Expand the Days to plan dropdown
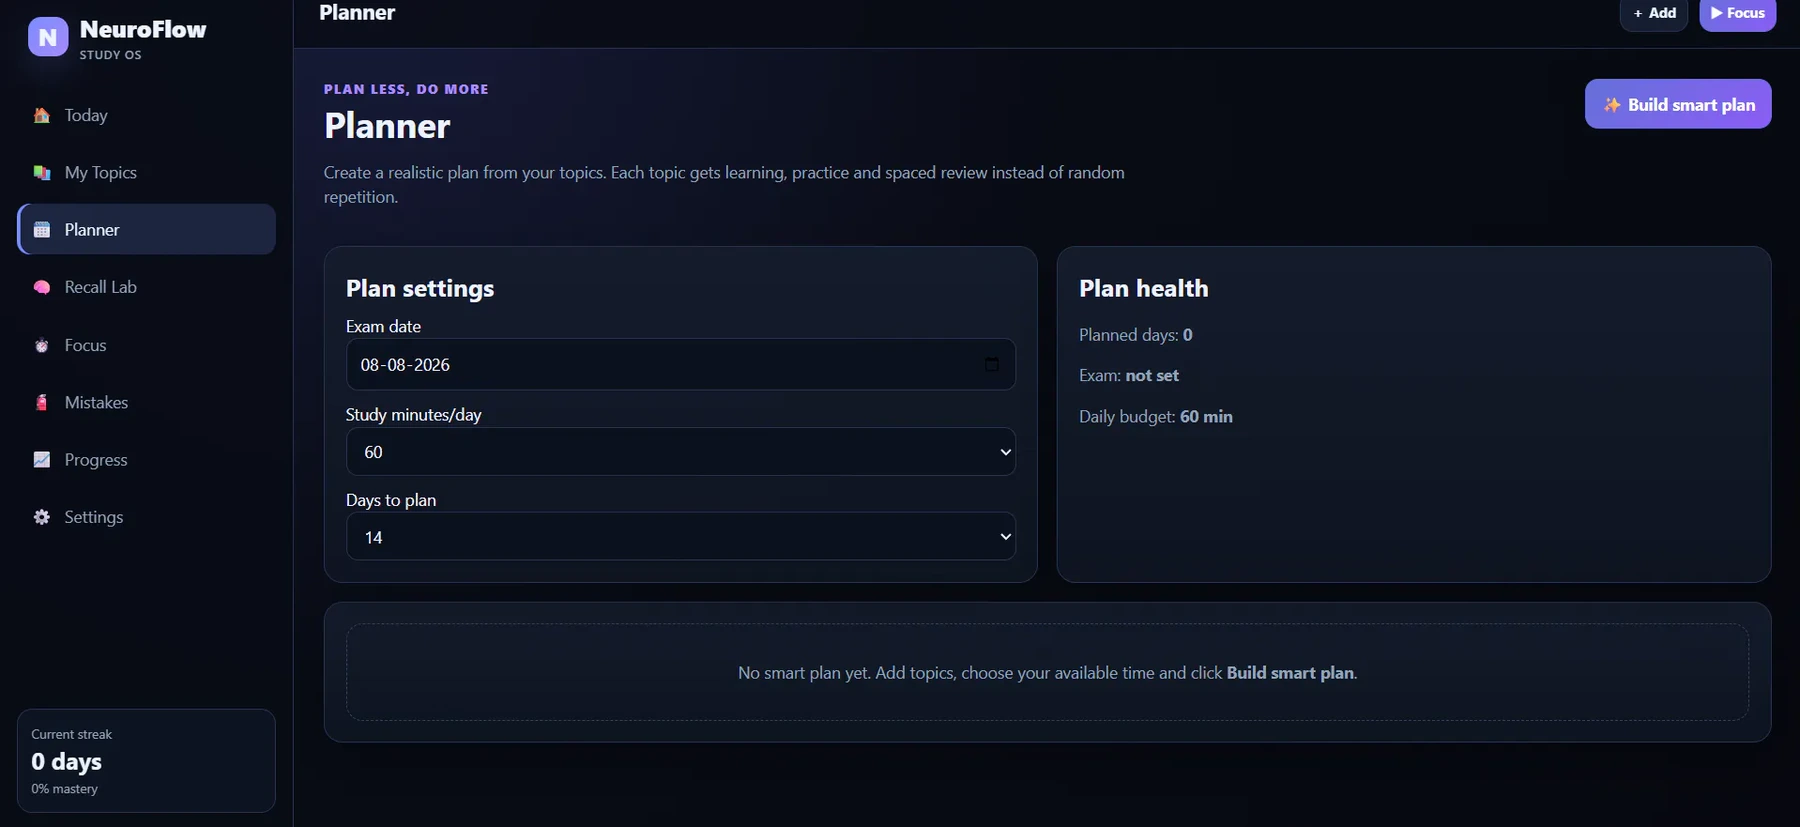 click(680, 537)
